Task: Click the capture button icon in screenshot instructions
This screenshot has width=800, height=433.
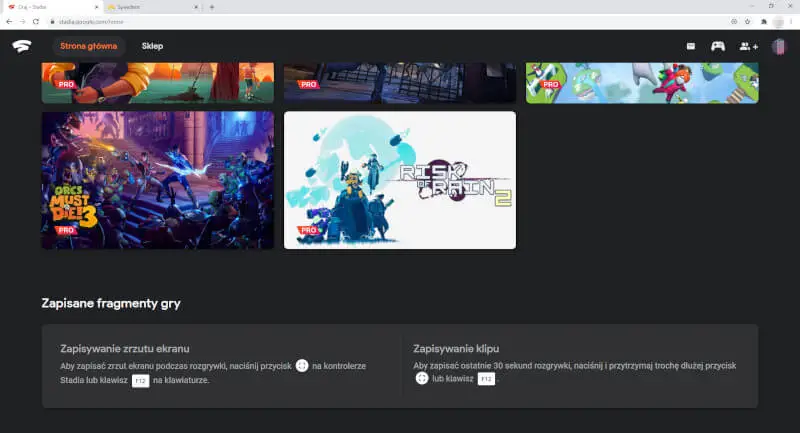Action: coord(302,366)
